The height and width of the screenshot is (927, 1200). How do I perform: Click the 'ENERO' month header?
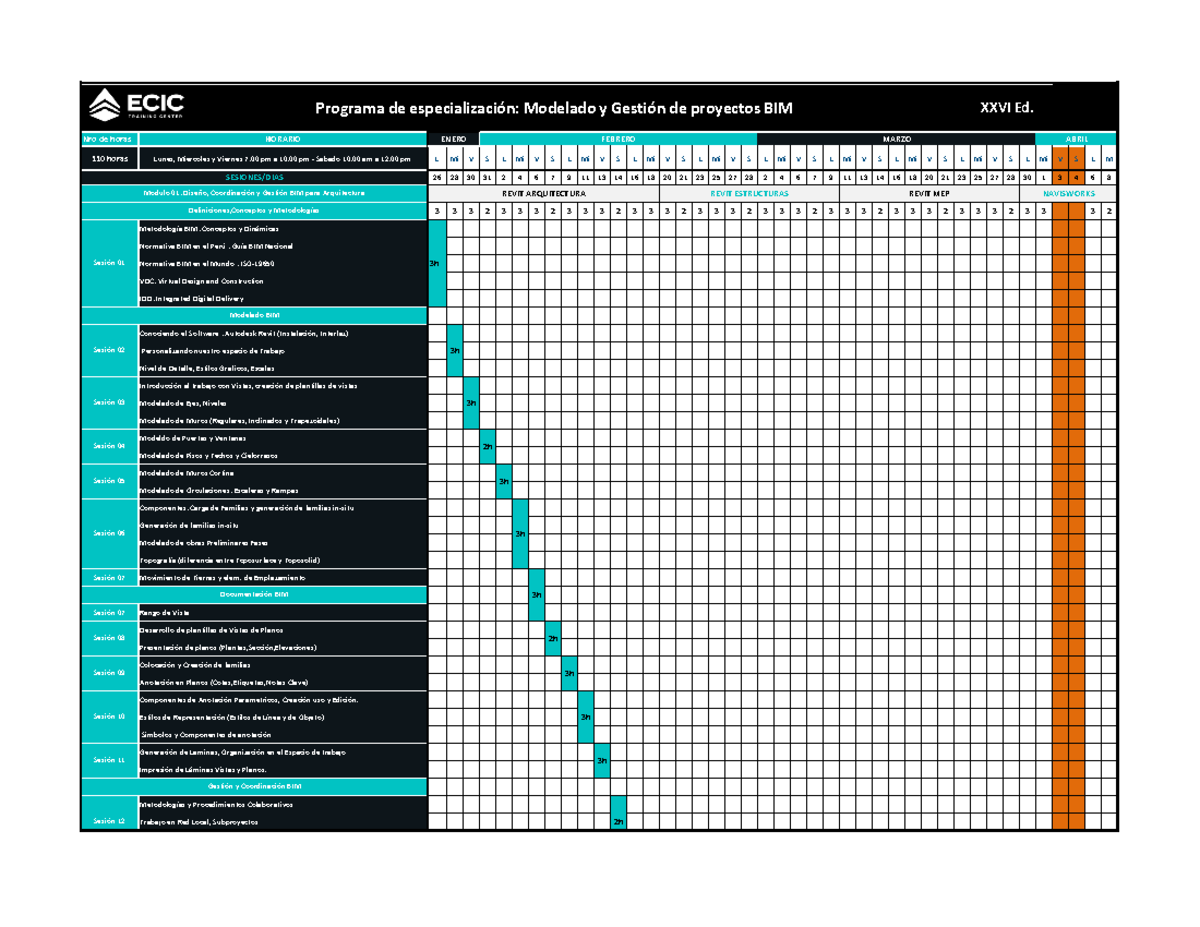(453, 139)
